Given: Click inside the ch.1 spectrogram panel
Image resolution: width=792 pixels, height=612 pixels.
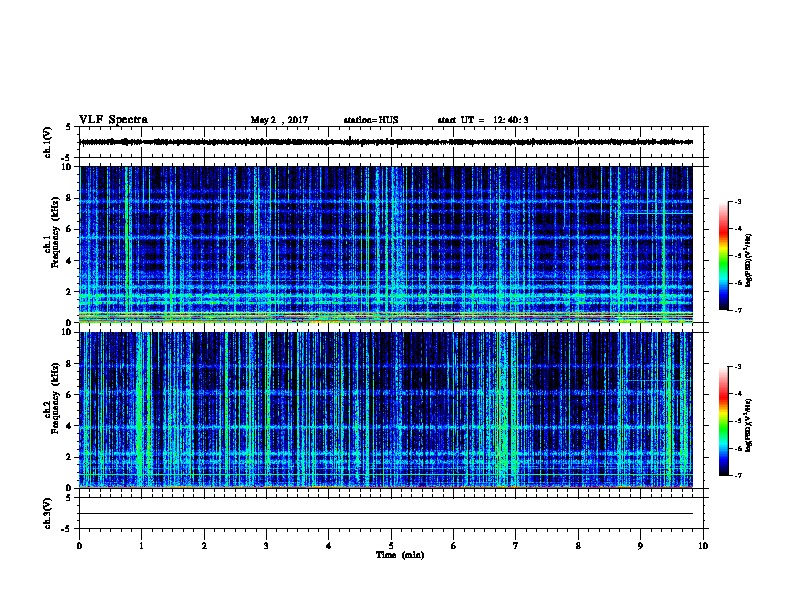Looking at the screenshot, I should click(x=386, y=244).
